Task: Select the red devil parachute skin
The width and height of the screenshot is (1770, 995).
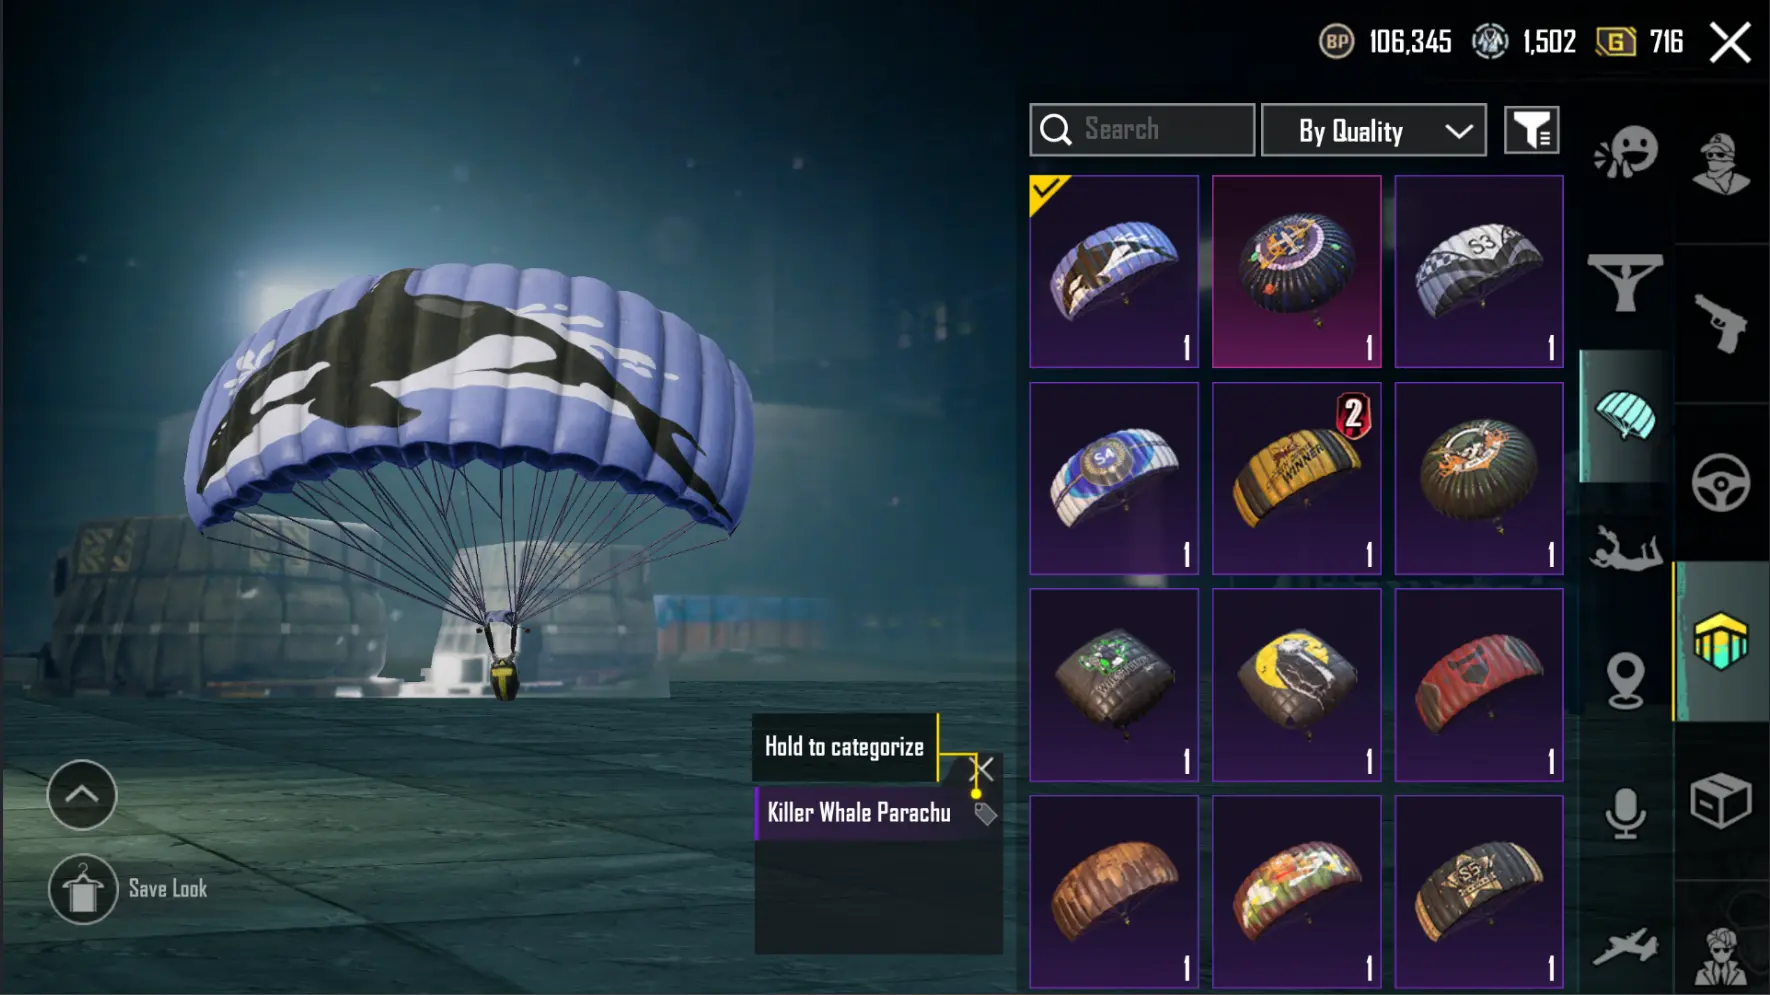Action: coord(1479,685)
